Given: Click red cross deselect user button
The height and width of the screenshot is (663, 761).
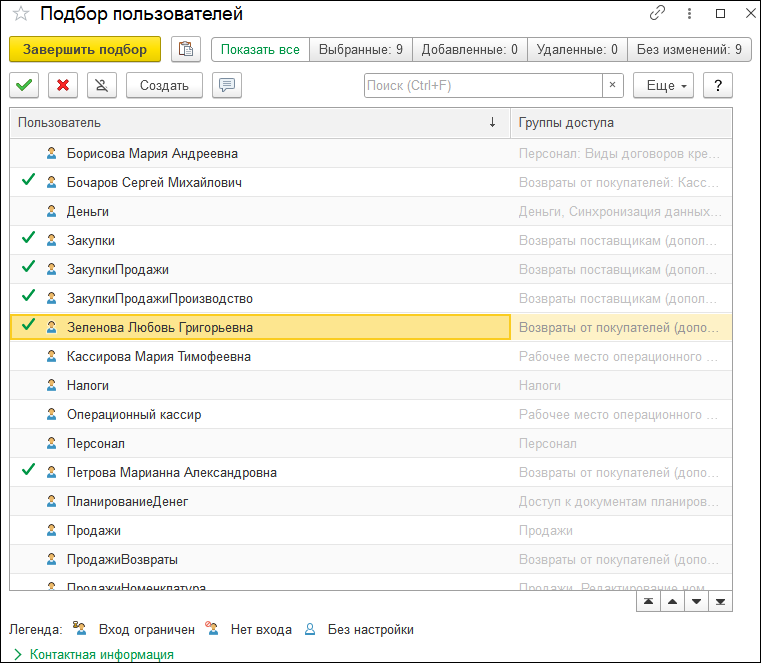Looking at the screenshot, I should (x=63, y=85).
